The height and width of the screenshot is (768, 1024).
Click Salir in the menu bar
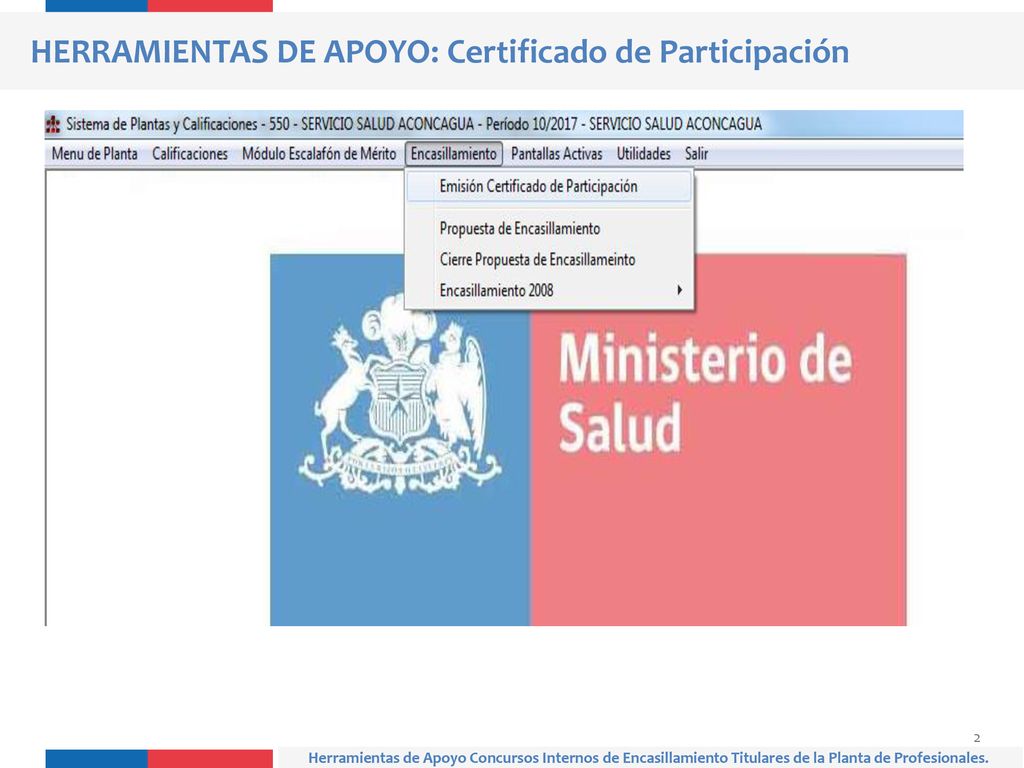pos(696,154)
